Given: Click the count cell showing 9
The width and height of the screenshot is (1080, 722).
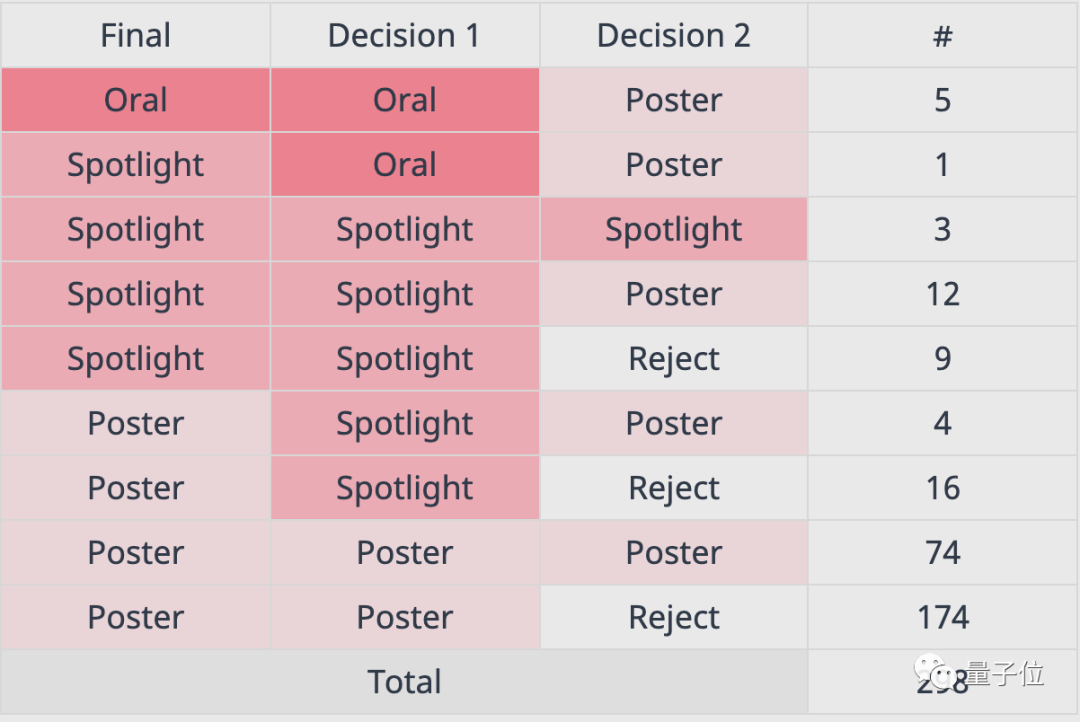Looking at the screenshot, I should click(x=942, y=359).
